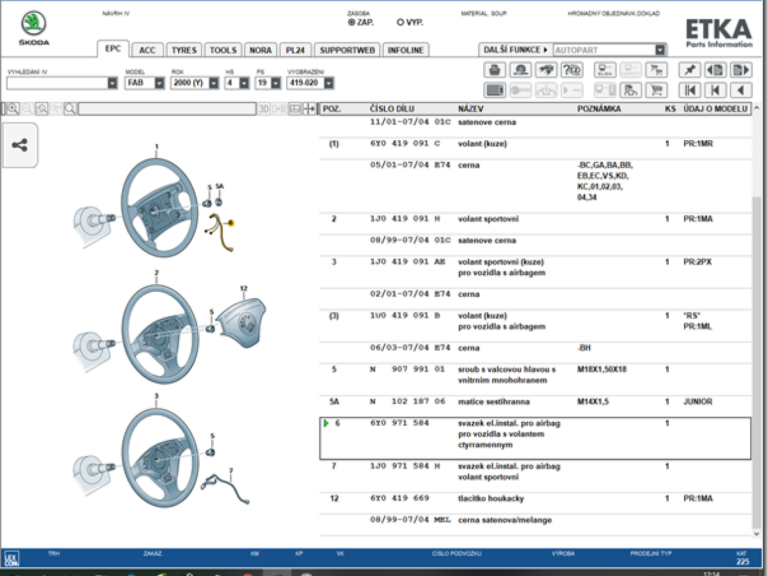The height and width of the screenshot is (576, 768).
Task: Click the shopping cart icon
Action: [x=657, y=89]
